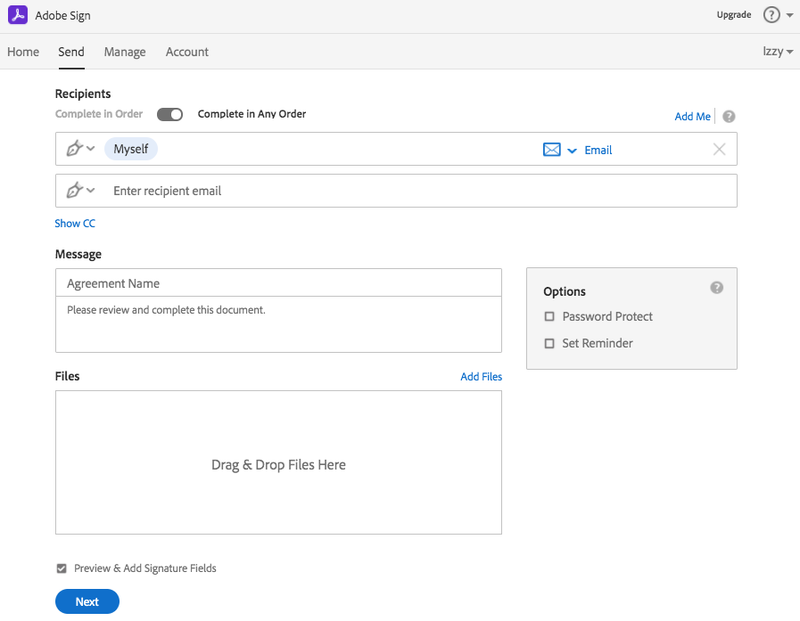
Task: Select the Myself recipient chip
Action: tap(131, 149)
